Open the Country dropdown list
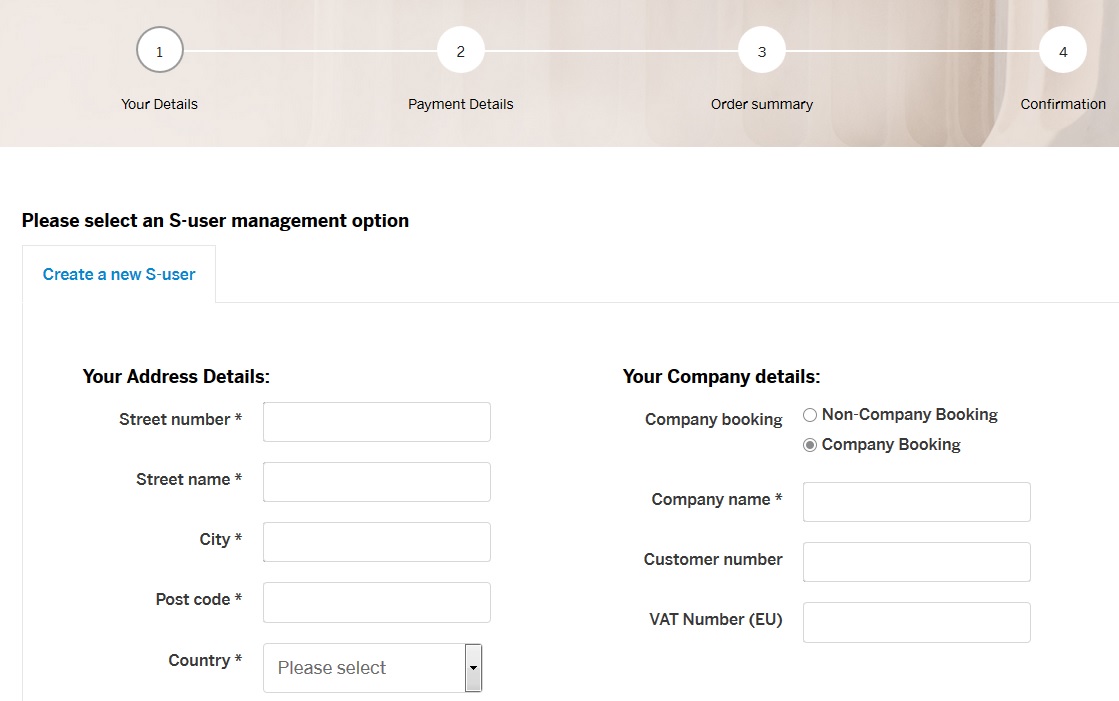Screen dimensions: 1119x701 pos(364,668)
